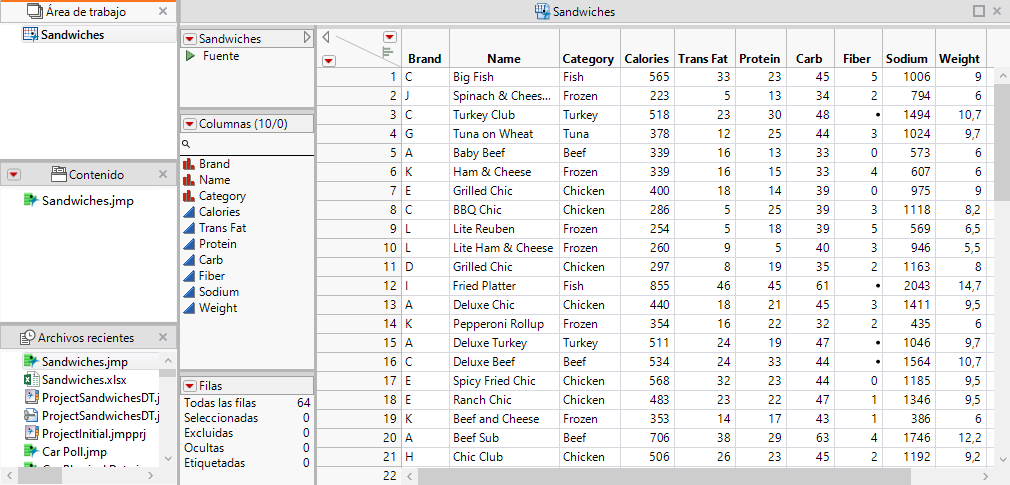Click the data table horizontal scrollbar

[x=664, y=477]
